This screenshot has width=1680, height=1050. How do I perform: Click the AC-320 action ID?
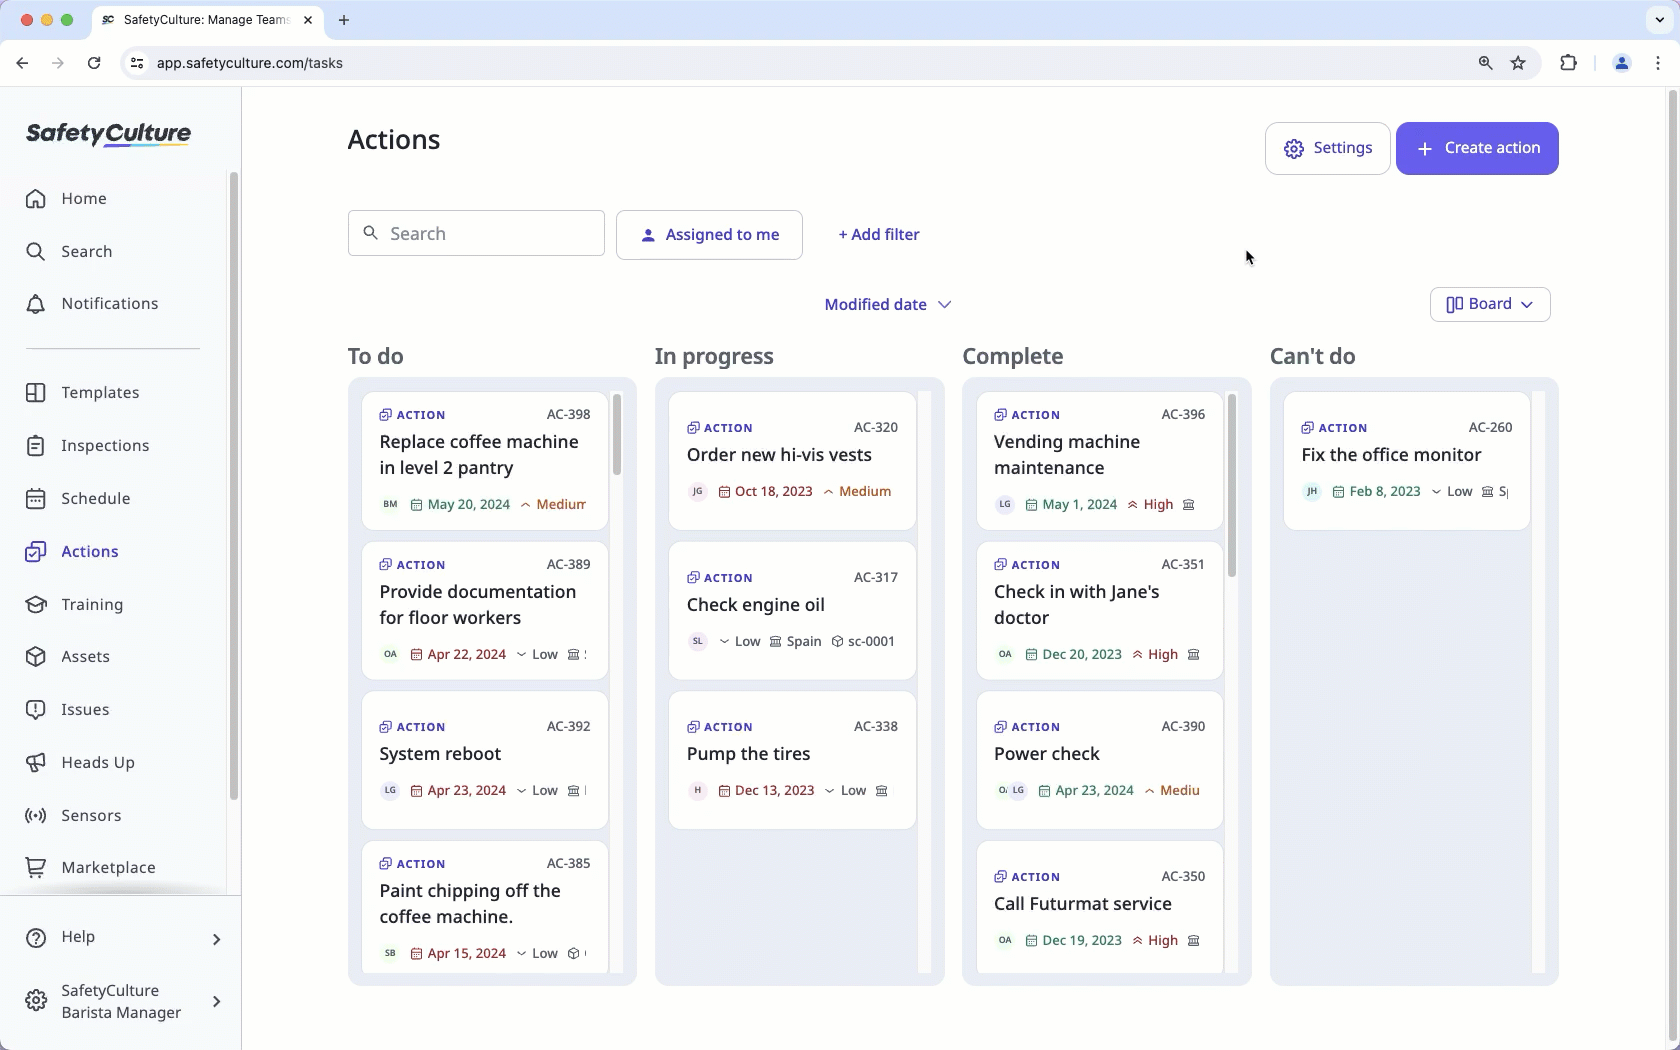[875, 428]
